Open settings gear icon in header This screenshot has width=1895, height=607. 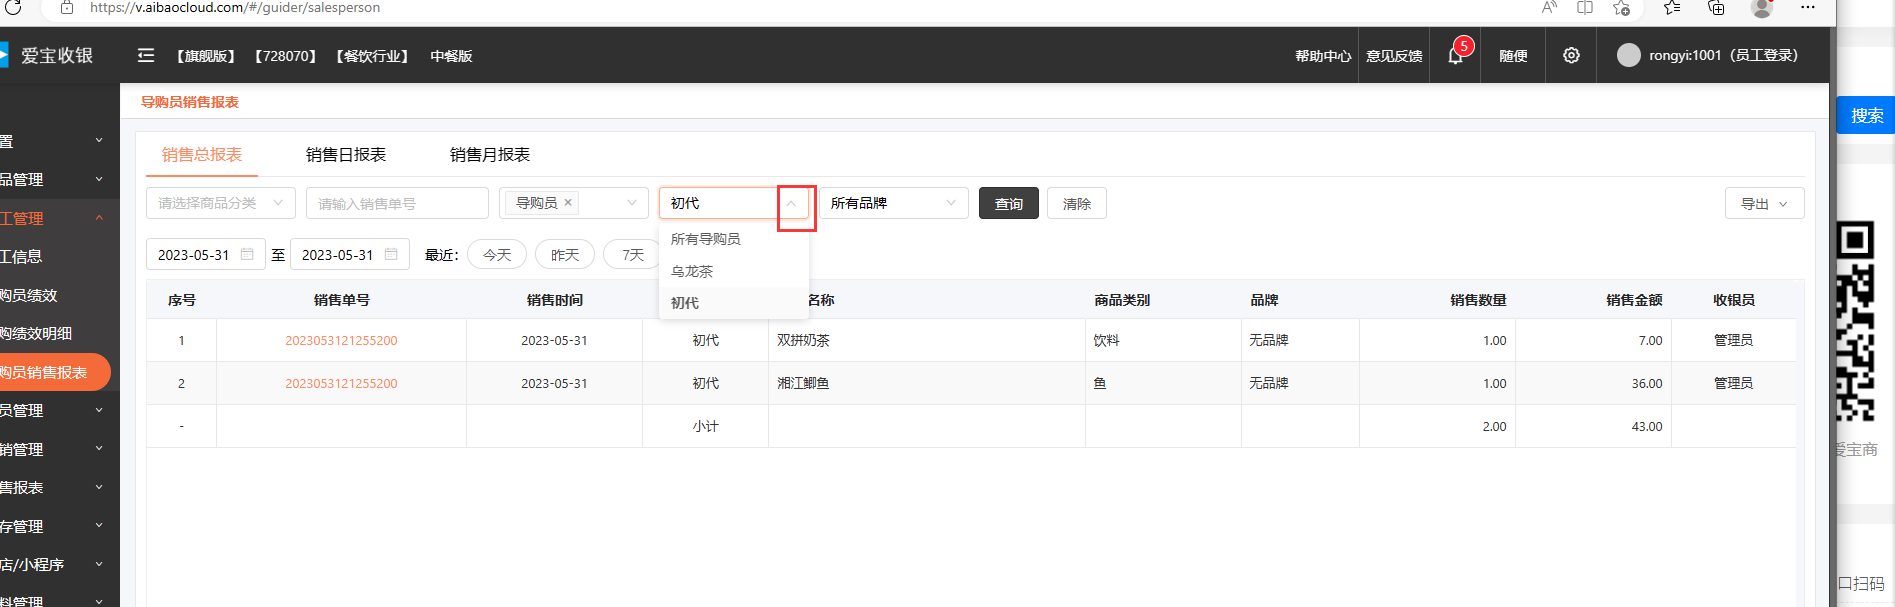(1571, 56)
